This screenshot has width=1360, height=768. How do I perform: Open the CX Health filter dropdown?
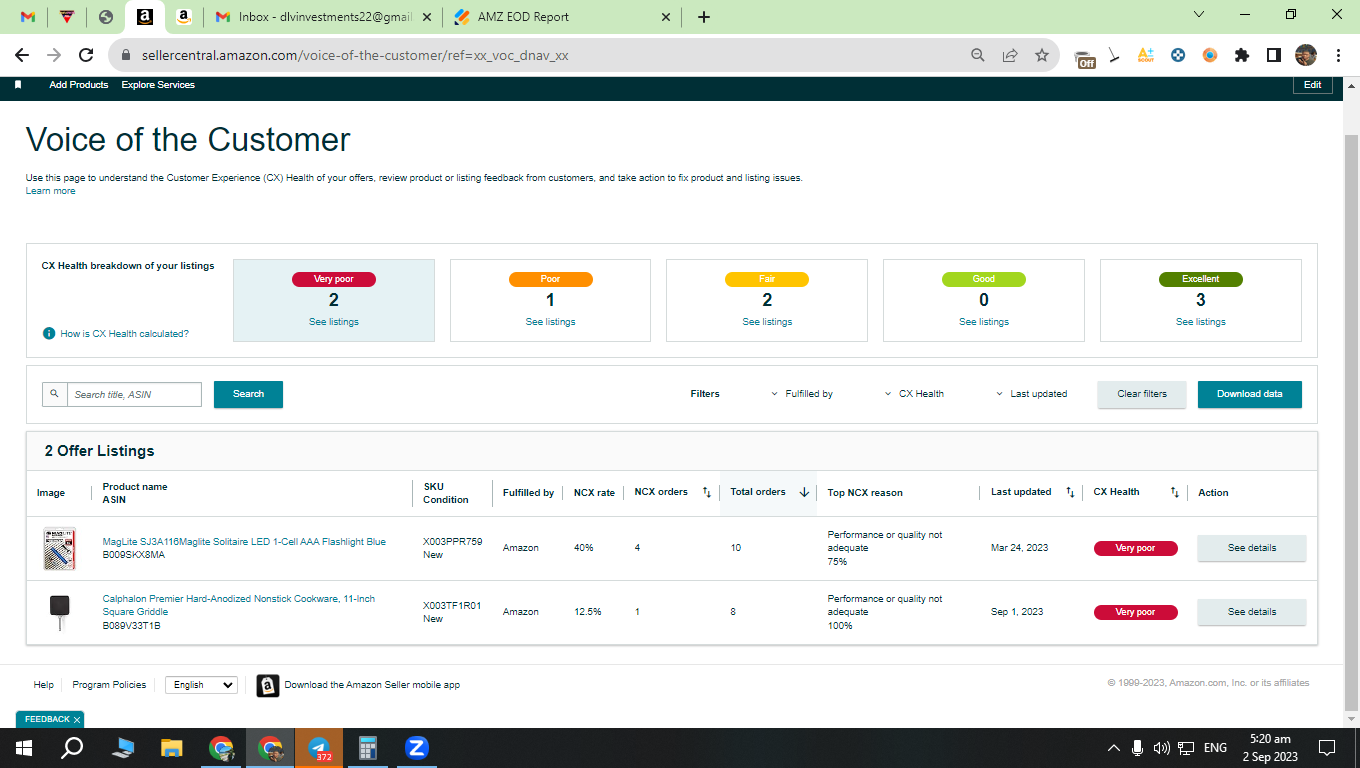(x=914, y=394)
